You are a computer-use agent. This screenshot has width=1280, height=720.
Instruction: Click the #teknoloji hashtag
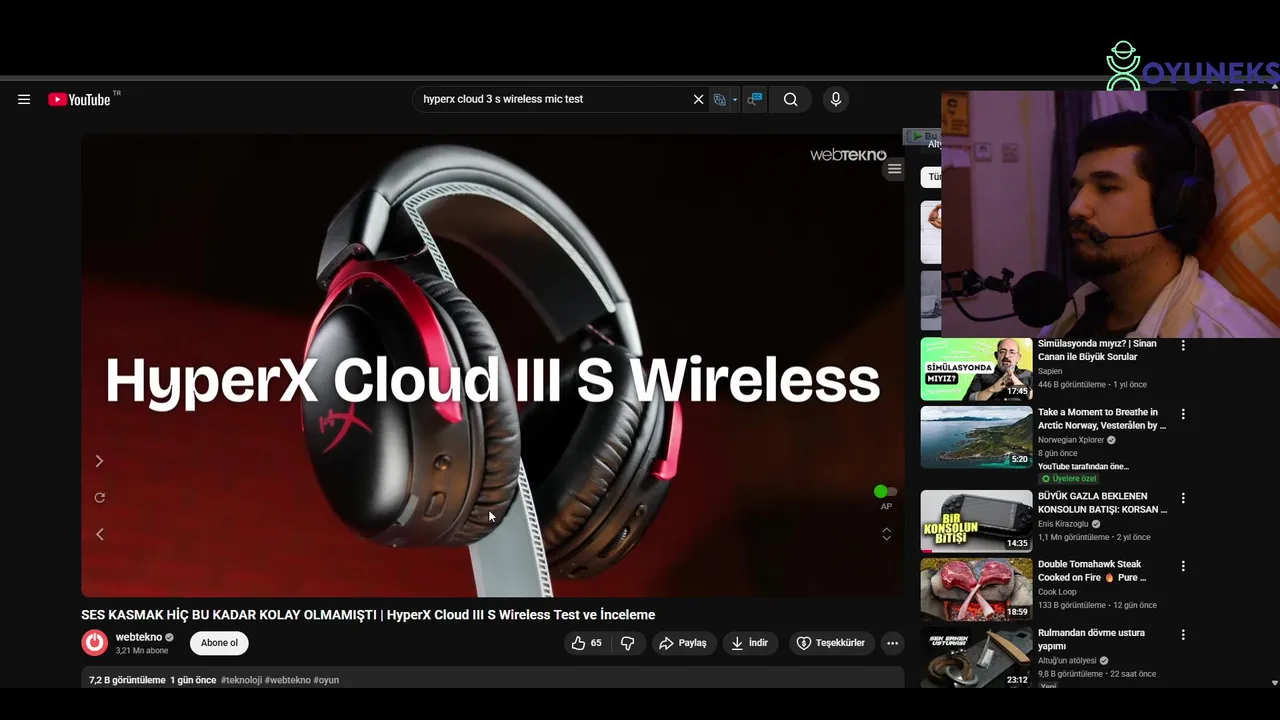[x=241, y=680]
